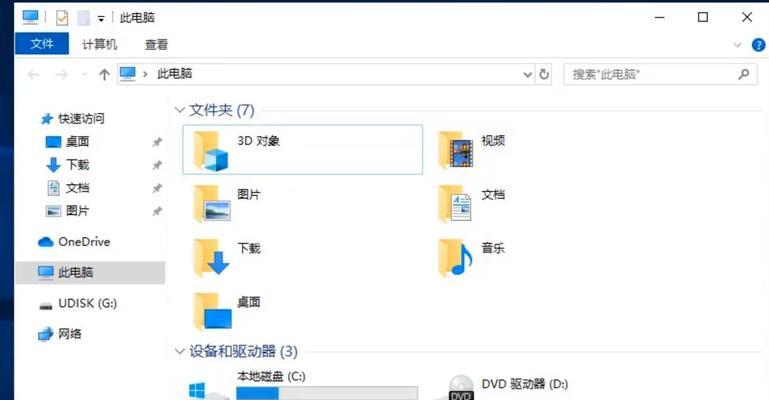Select 快速访问 in the navigation pane

81,119
